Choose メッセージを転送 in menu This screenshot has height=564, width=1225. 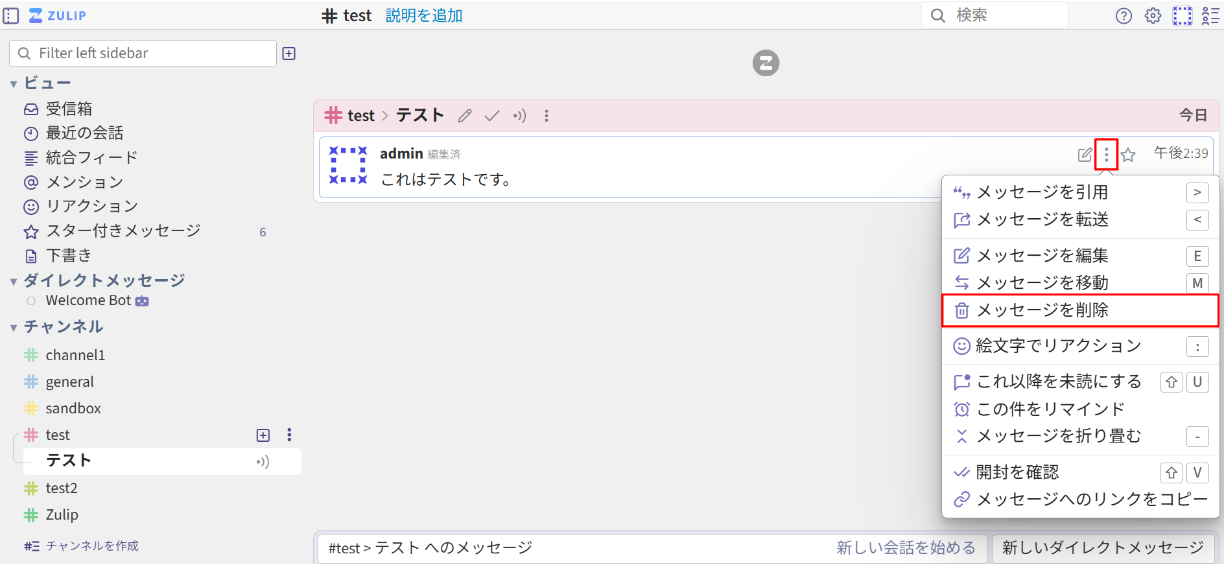pos(1080,219)
